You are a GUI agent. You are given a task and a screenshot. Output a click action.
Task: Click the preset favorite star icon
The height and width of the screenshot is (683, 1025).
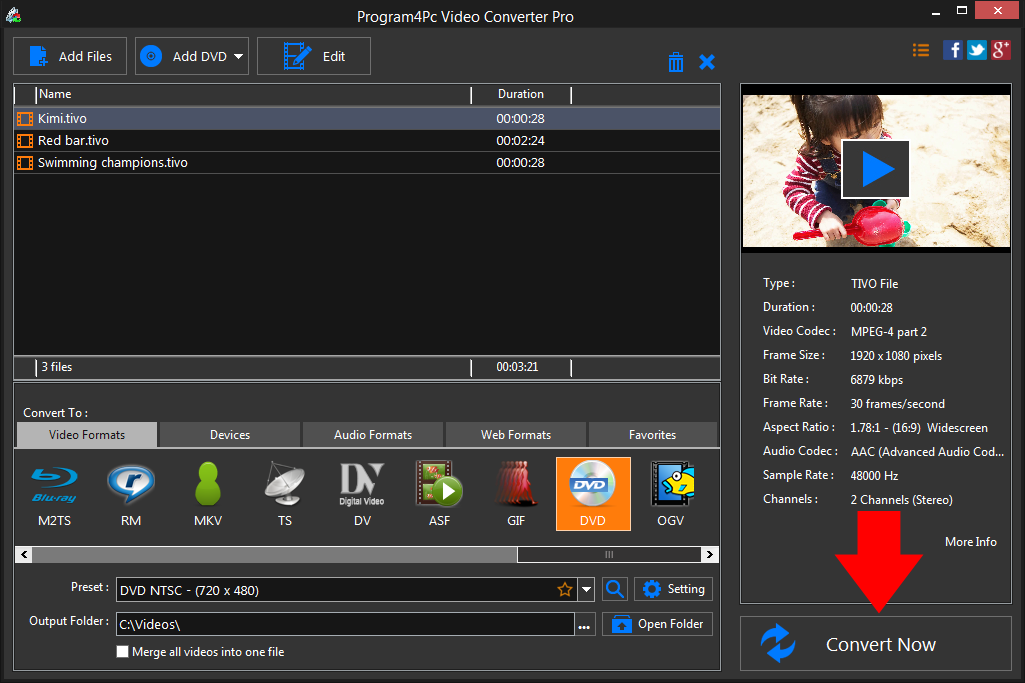point(565,590)
